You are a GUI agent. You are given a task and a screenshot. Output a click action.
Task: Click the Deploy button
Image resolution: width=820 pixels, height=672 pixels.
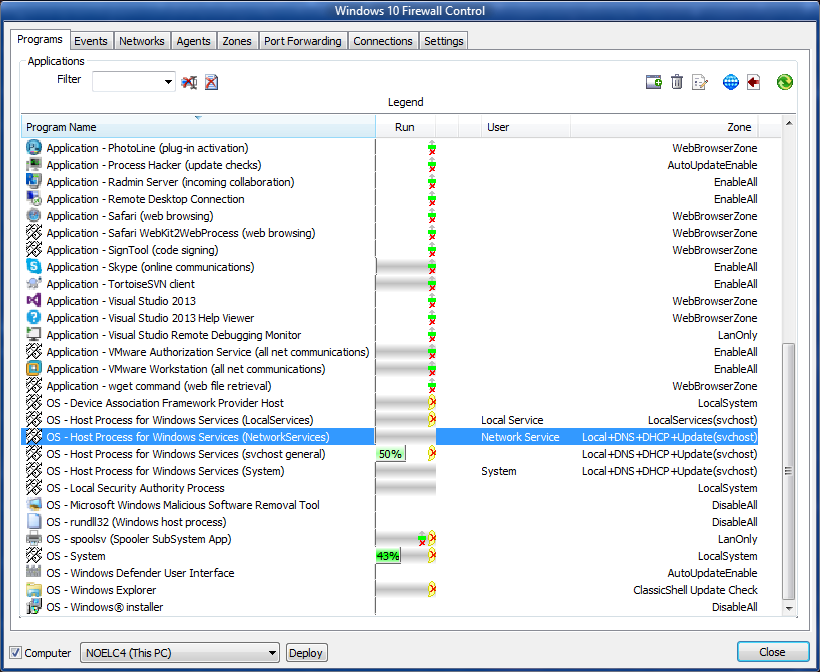tap(306, 653)
